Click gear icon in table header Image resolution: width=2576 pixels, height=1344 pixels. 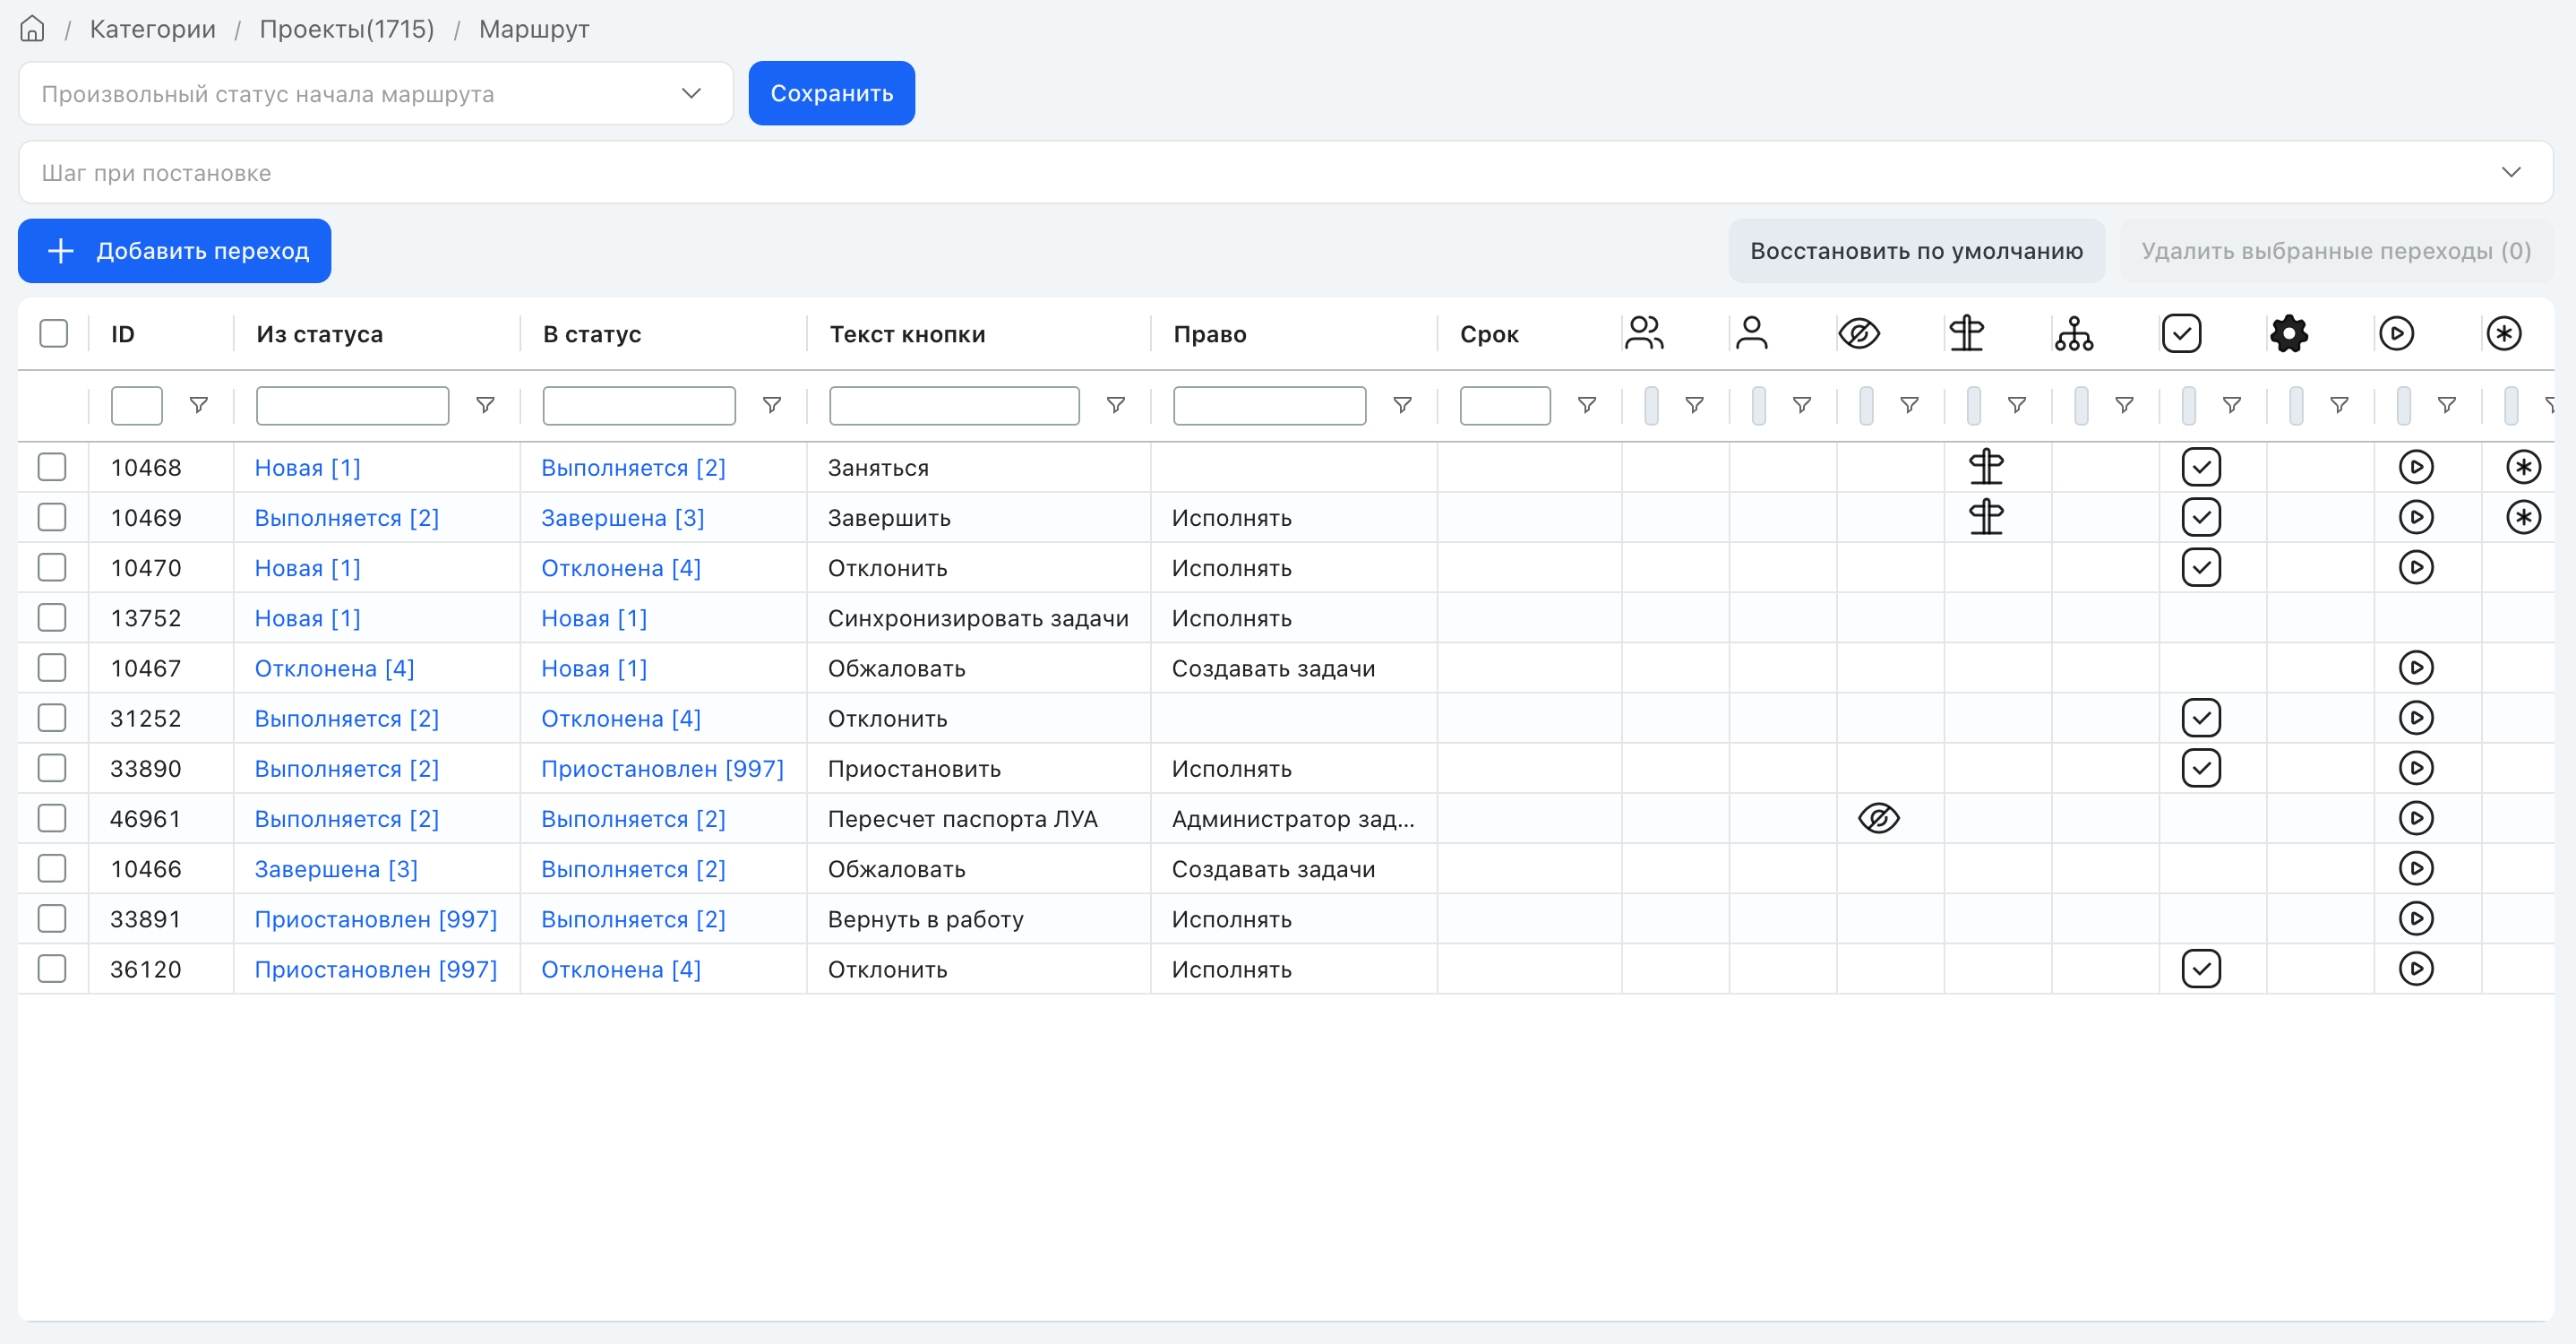[2289, 333]
